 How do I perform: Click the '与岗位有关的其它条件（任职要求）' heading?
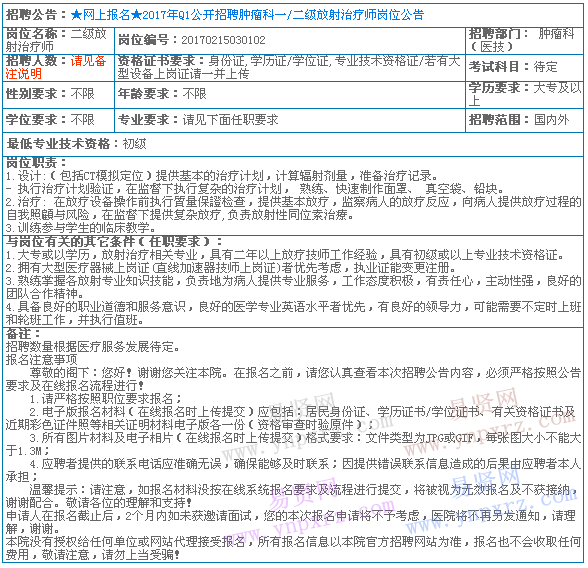click(114, 241)
